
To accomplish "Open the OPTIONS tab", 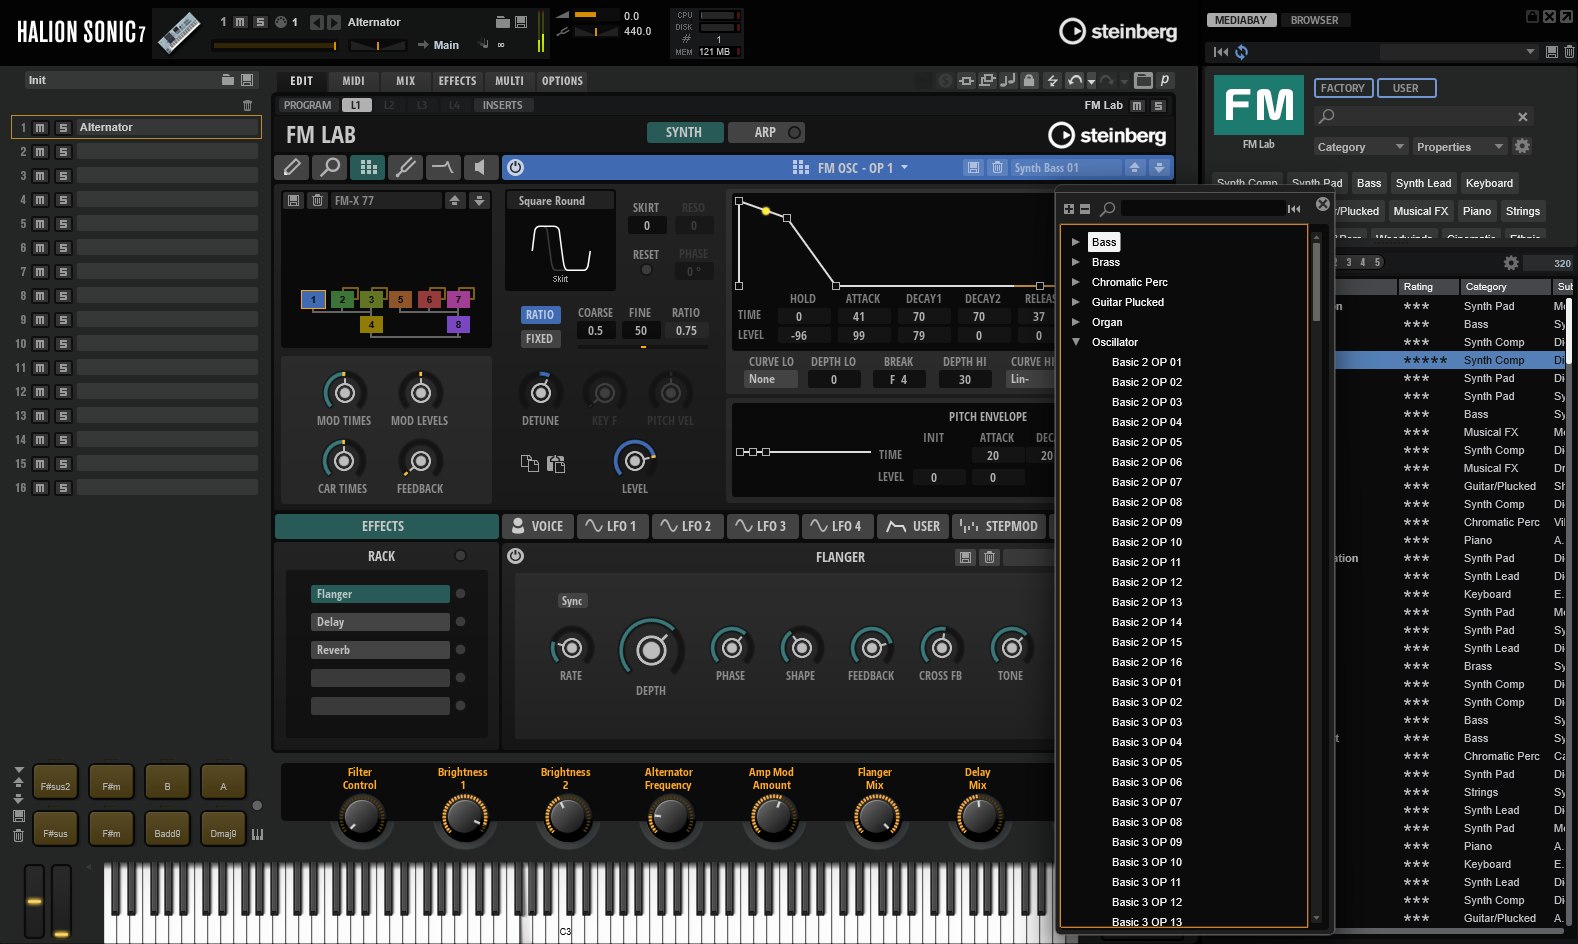I will pos(562,81).
